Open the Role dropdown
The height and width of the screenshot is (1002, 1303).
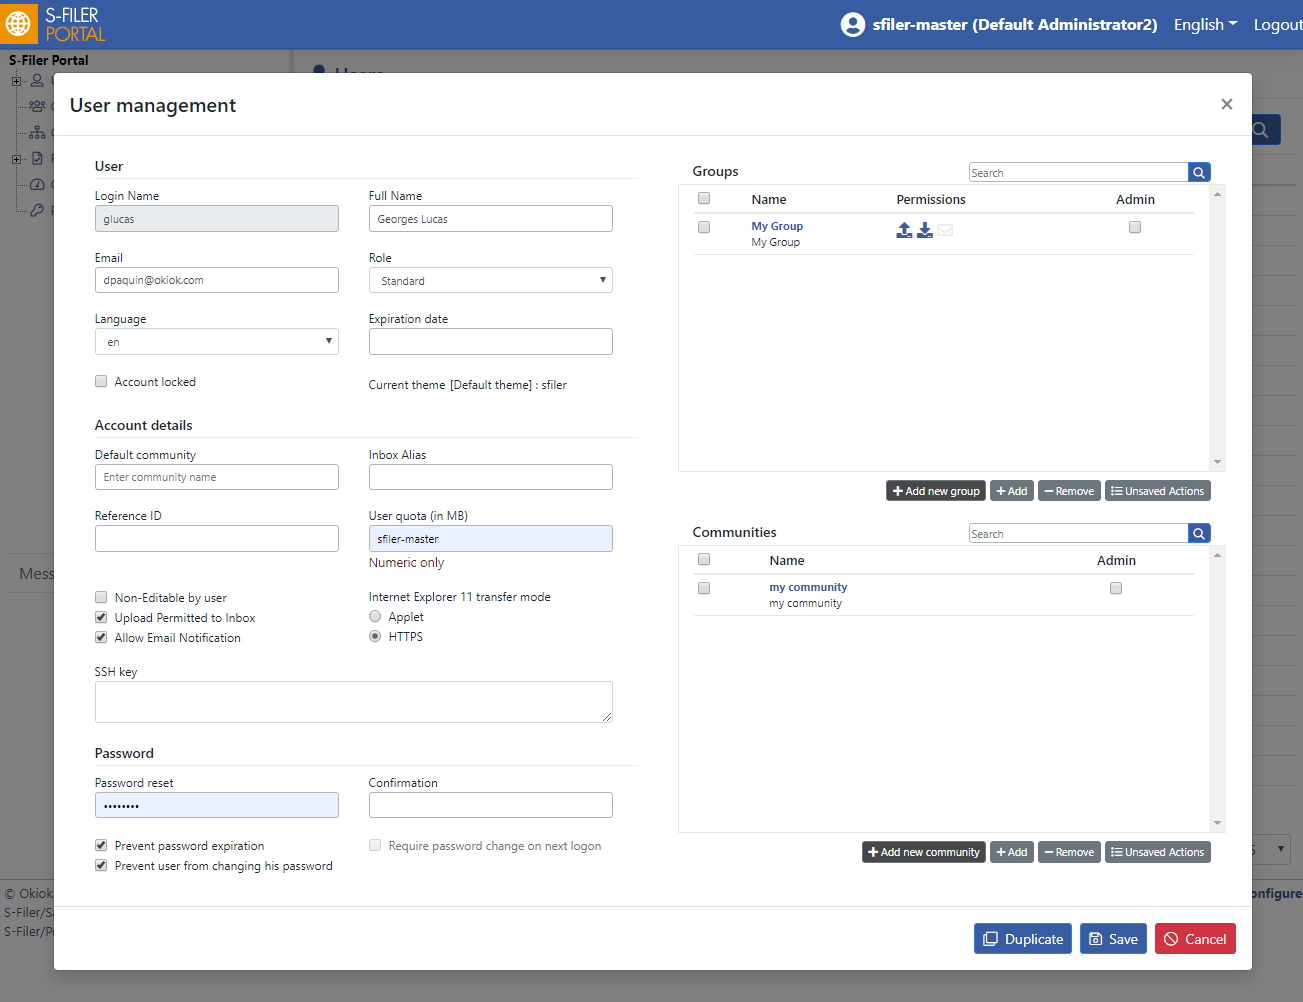coord(491,280)
